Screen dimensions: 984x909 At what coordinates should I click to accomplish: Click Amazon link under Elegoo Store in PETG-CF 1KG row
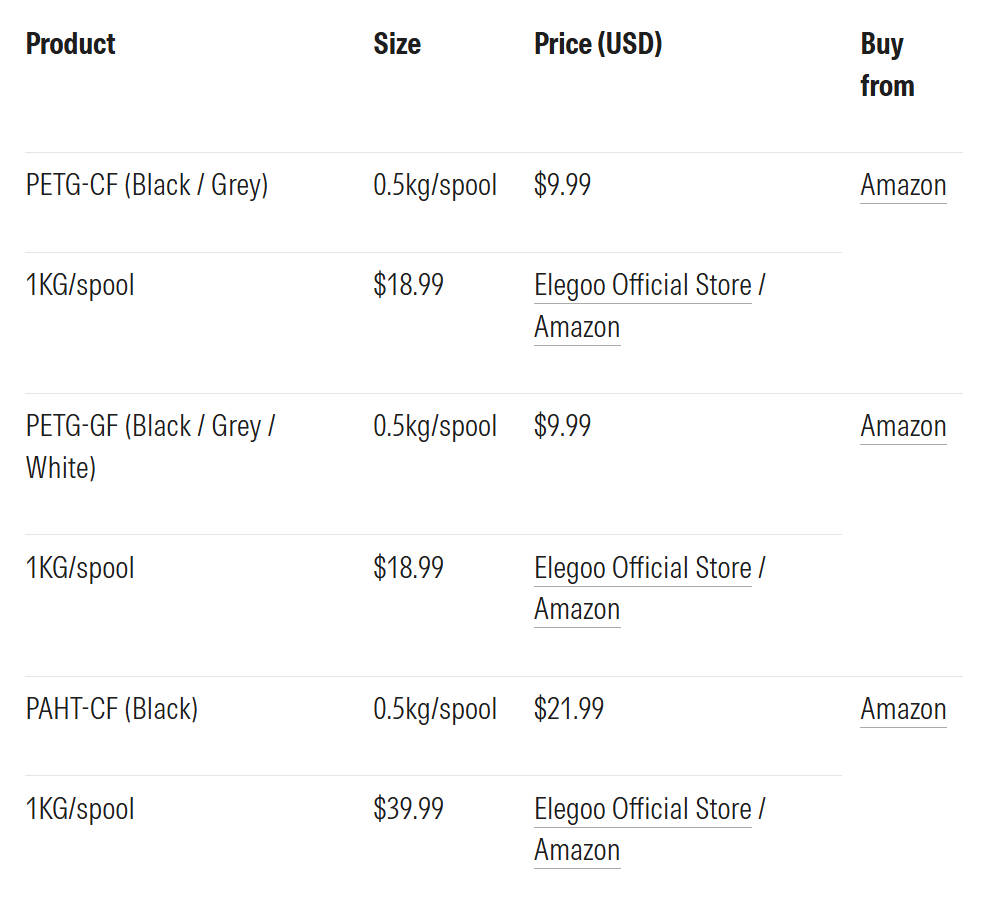tap(577, 328)
